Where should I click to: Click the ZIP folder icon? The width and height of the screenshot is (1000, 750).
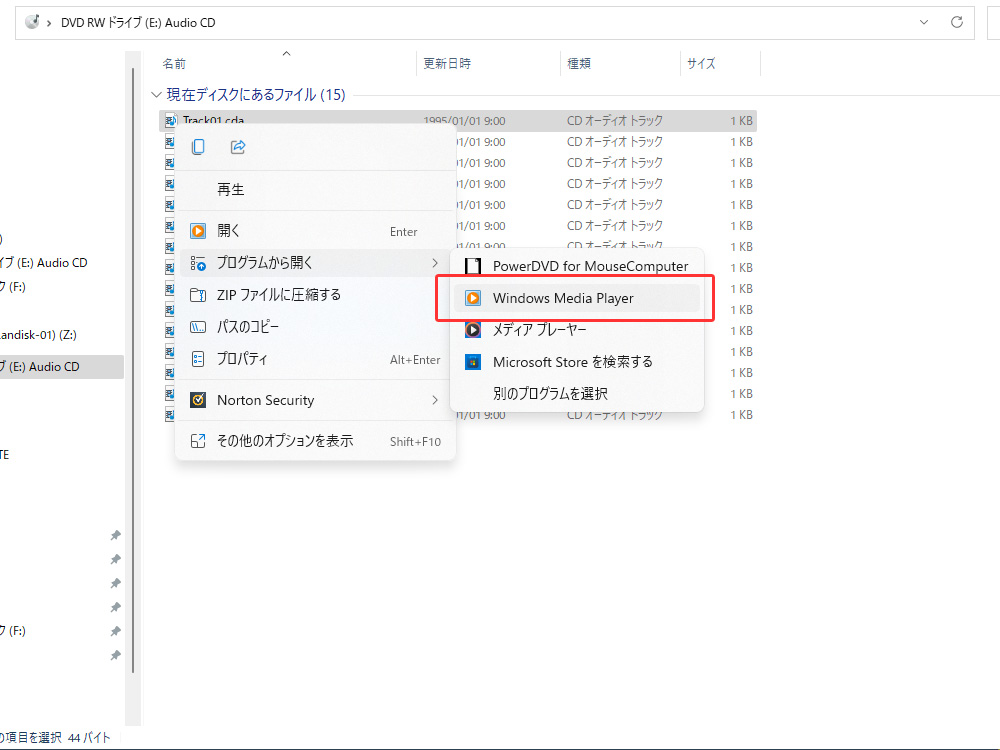click(x=198, y=295)
